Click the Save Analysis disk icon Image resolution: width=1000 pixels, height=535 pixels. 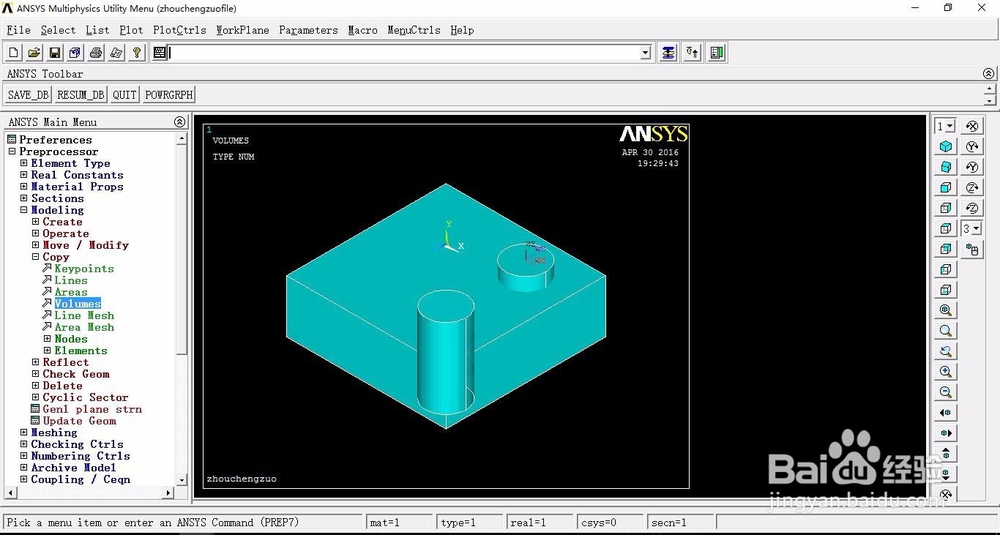point(55,53)
